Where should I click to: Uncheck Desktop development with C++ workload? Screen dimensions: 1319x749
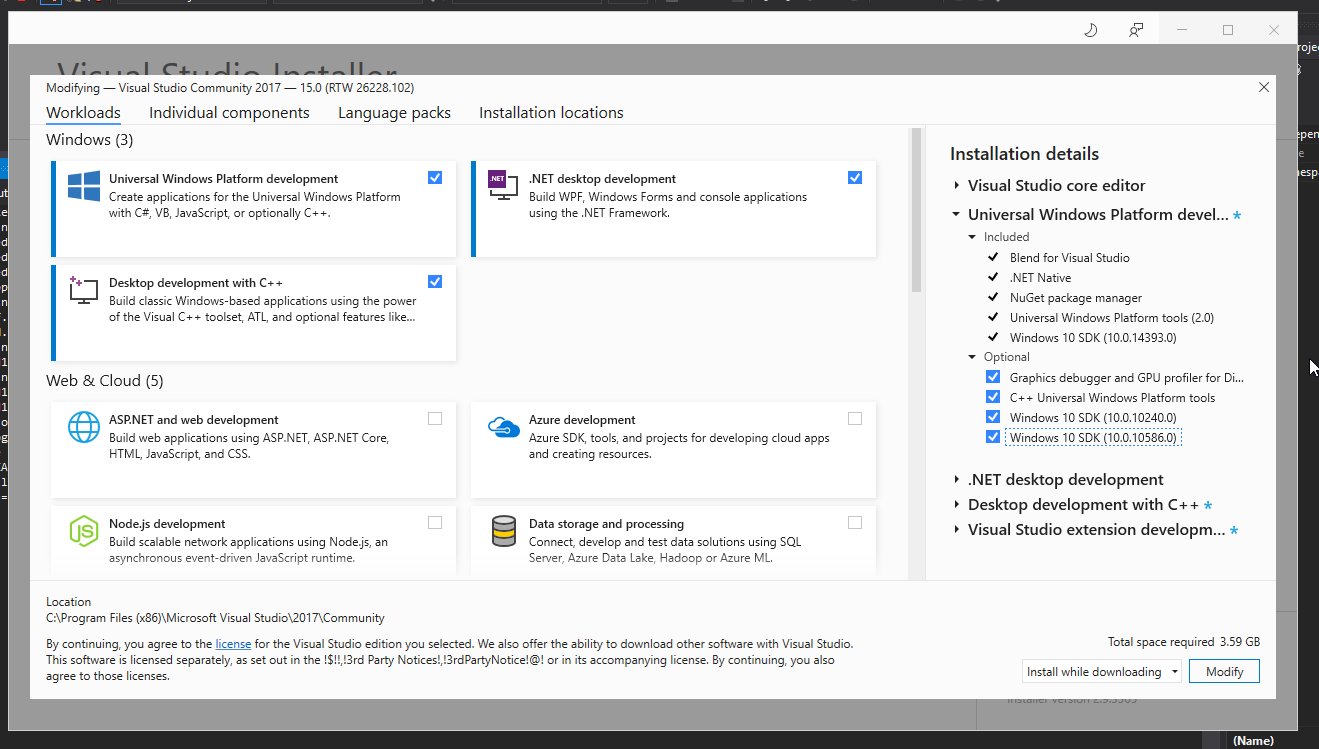click(x=435, y=282)
